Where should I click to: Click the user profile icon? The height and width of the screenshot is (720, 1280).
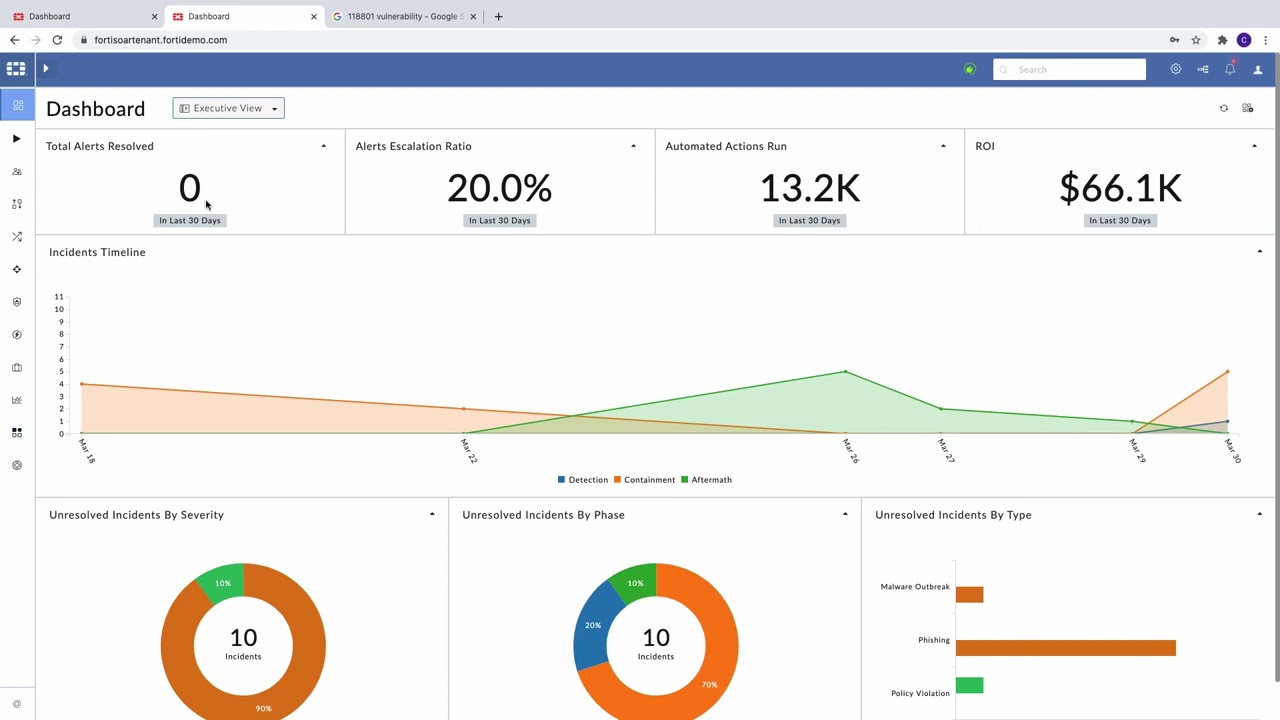[x=1258, y=69]
